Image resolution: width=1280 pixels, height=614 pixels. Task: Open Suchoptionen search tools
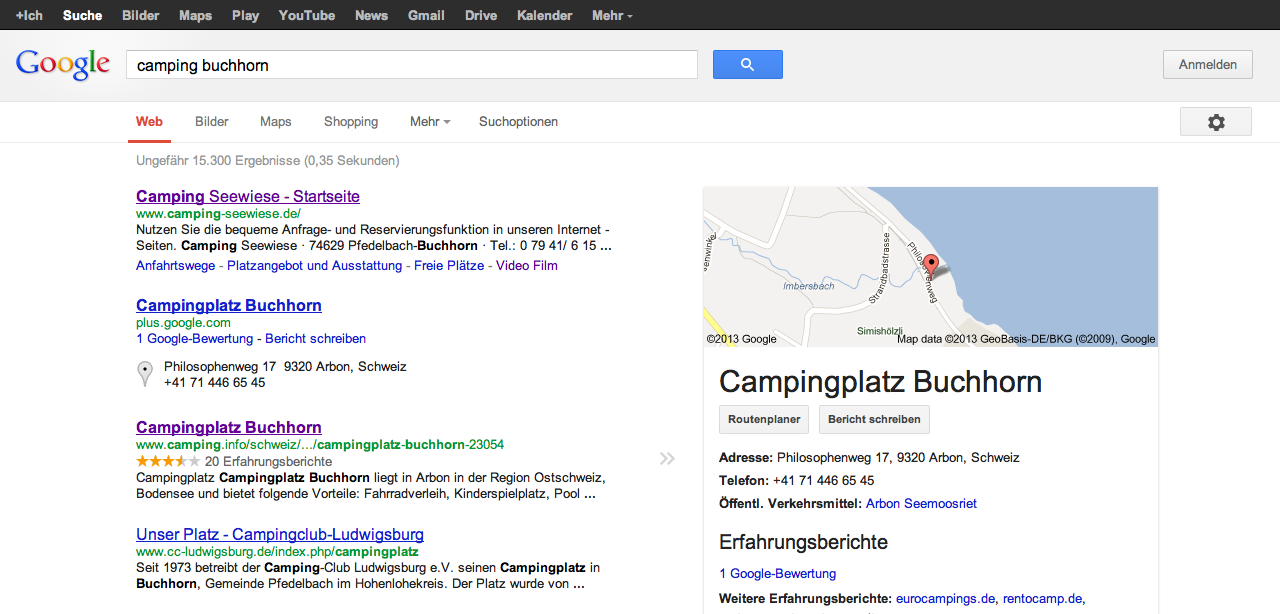[x=518, y=122]
